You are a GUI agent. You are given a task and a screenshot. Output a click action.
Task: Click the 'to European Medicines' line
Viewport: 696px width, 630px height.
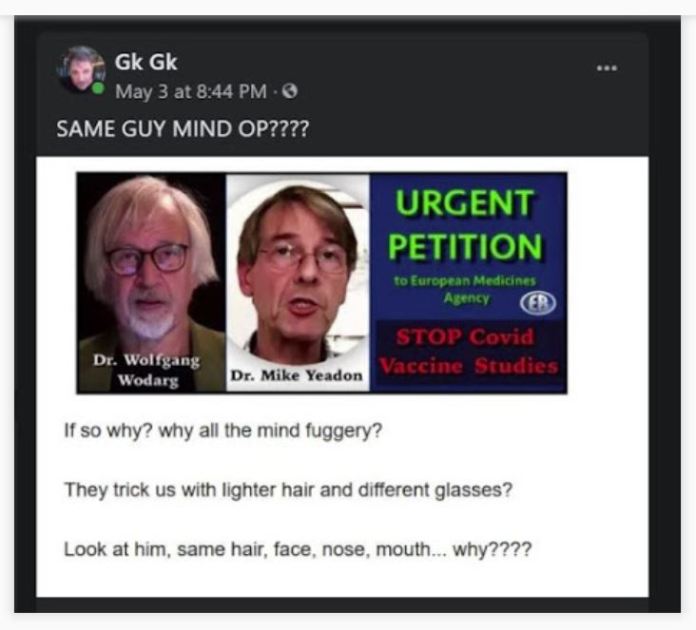pos(465,281)
